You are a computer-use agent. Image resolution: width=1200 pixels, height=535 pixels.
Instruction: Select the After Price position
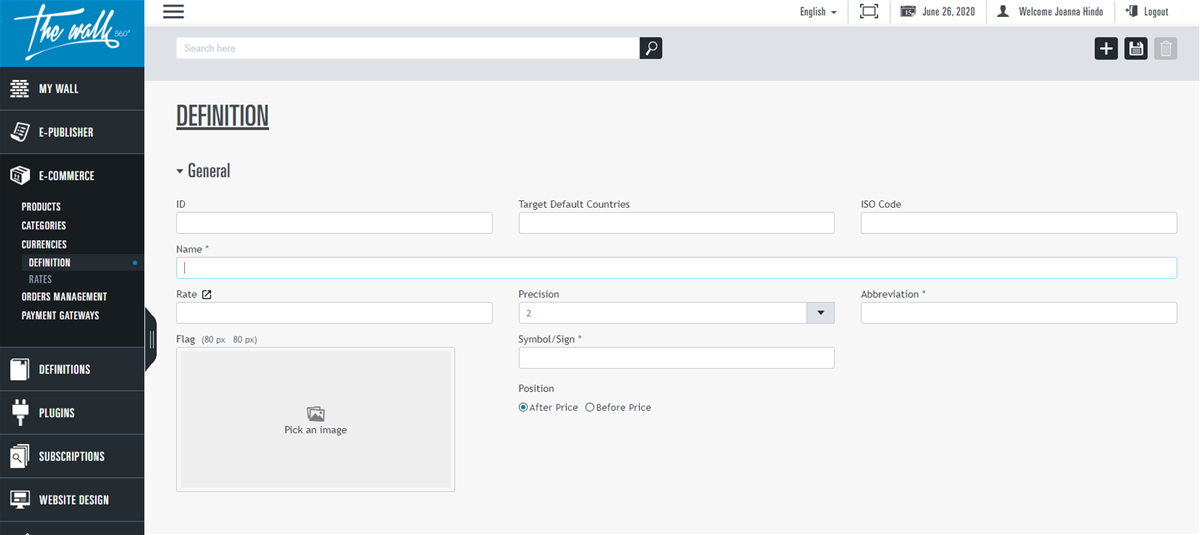coord(523,407)
